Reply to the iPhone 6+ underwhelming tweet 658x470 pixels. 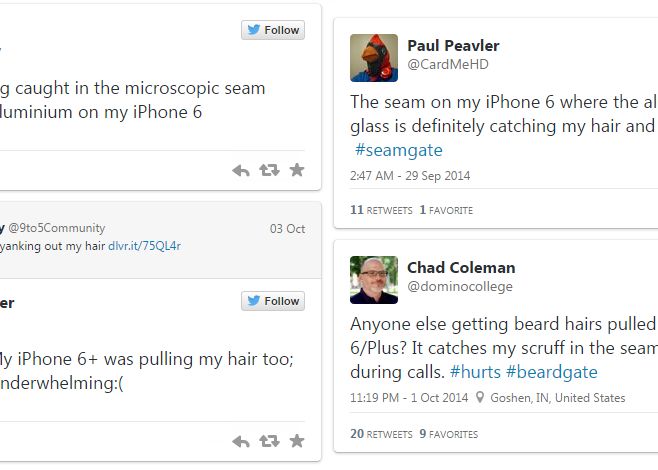(241, 441)
